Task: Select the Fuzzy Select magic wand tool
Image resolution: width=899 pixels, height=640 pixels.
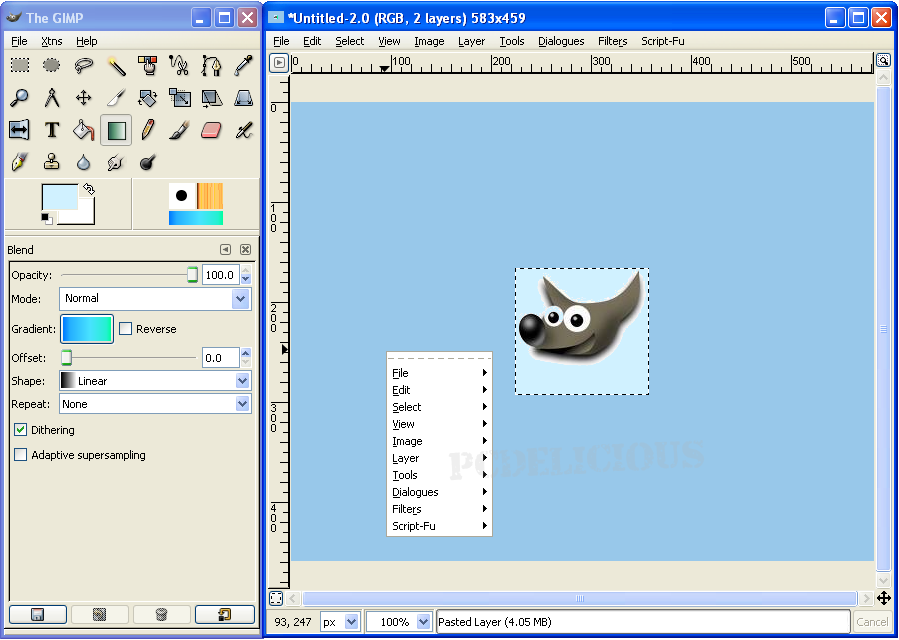Action: point(116,65)
